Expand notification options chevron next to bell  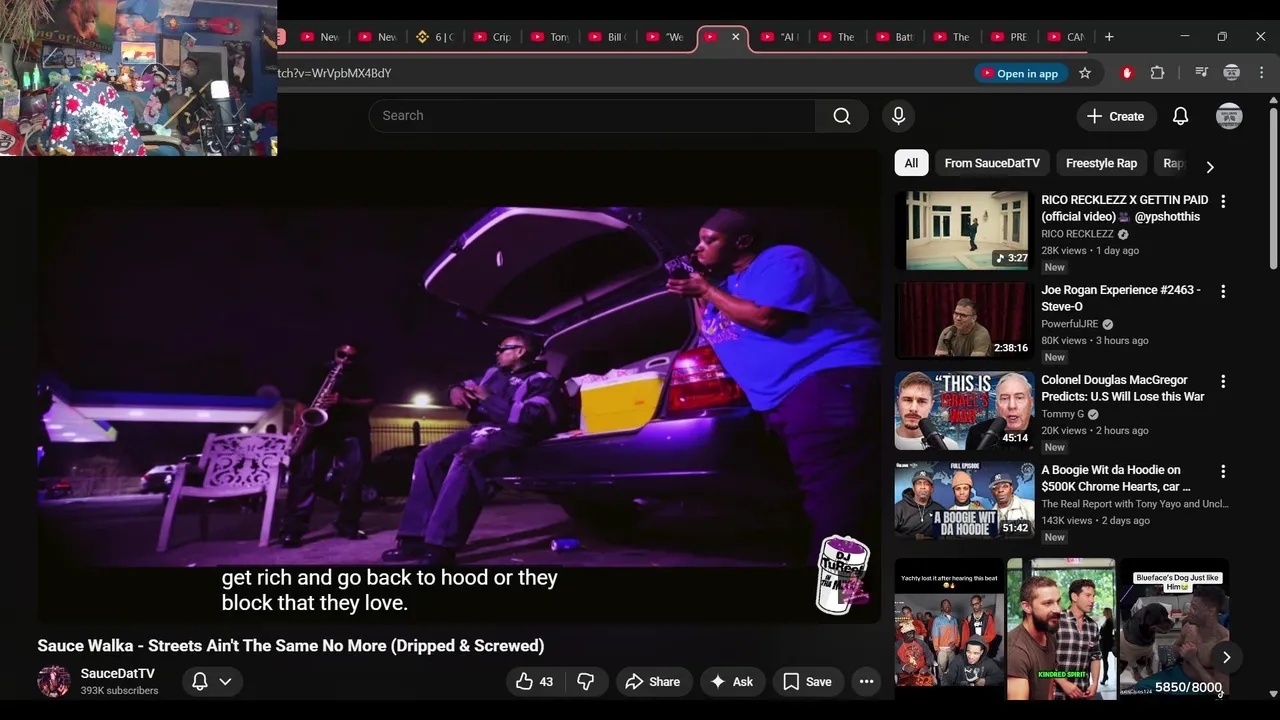pyautogui.click(x=226, y=682)
